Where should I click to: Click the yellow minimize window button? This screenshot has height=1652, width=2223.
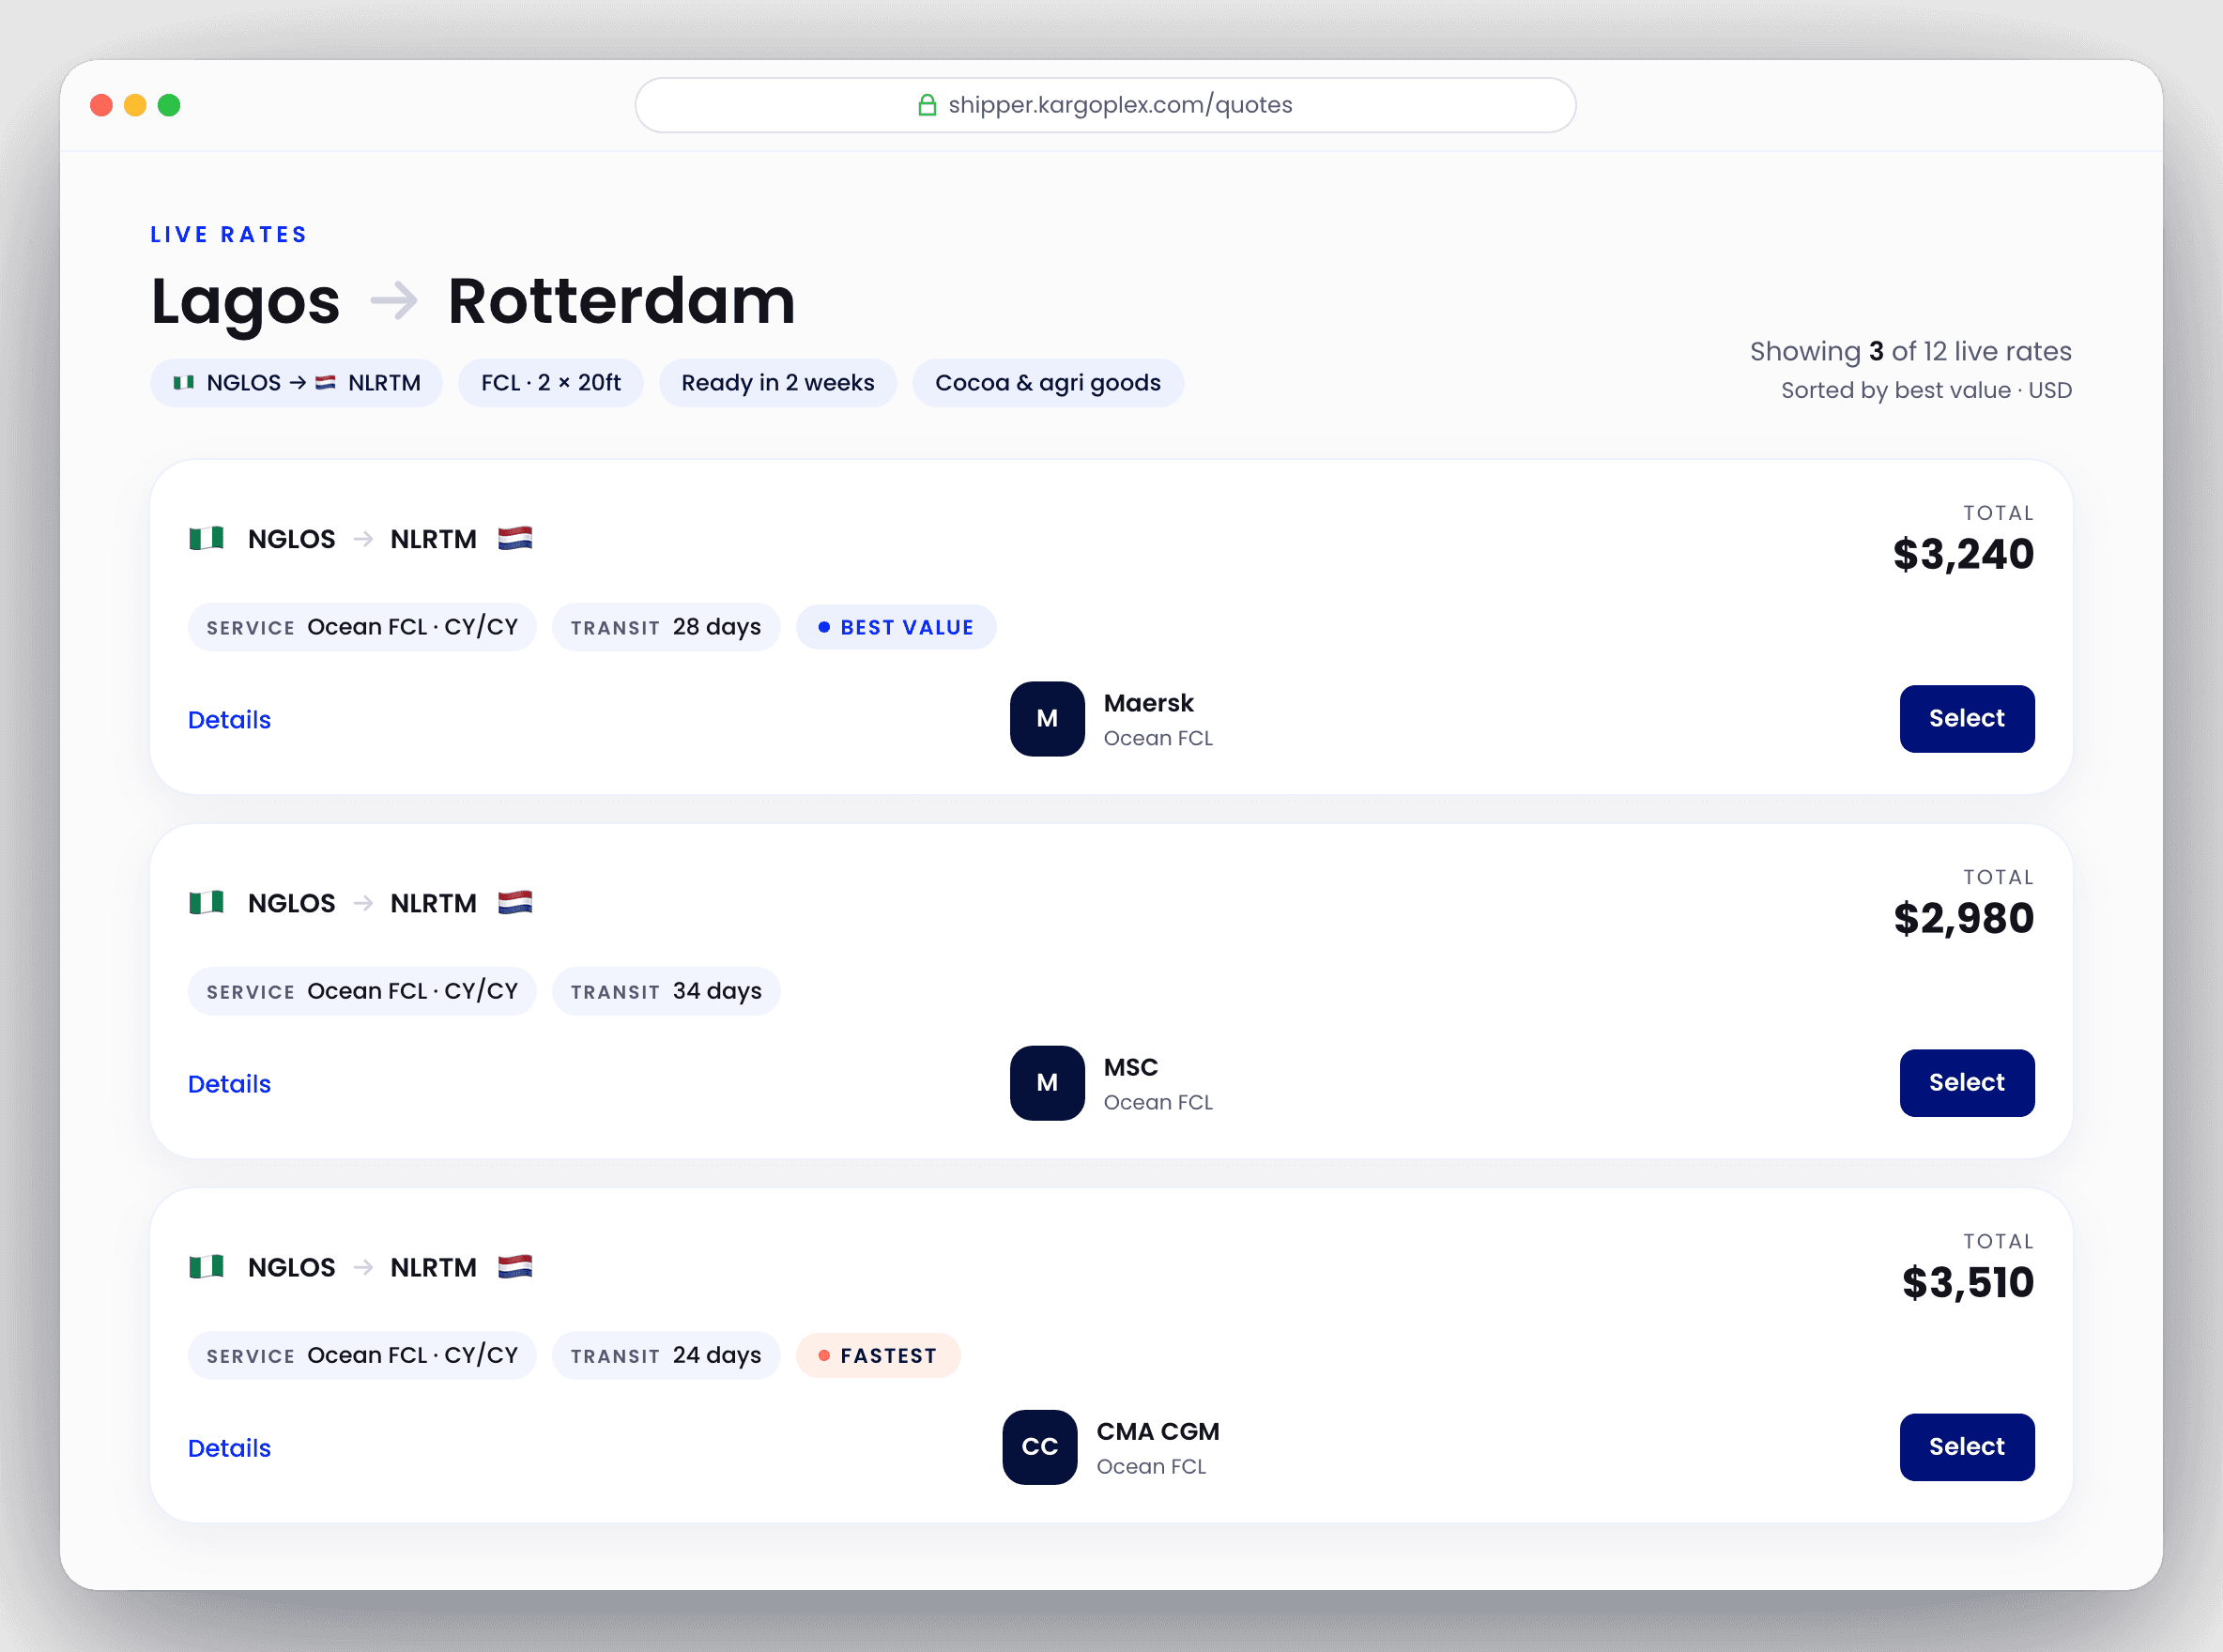click(x=135, y=105)
